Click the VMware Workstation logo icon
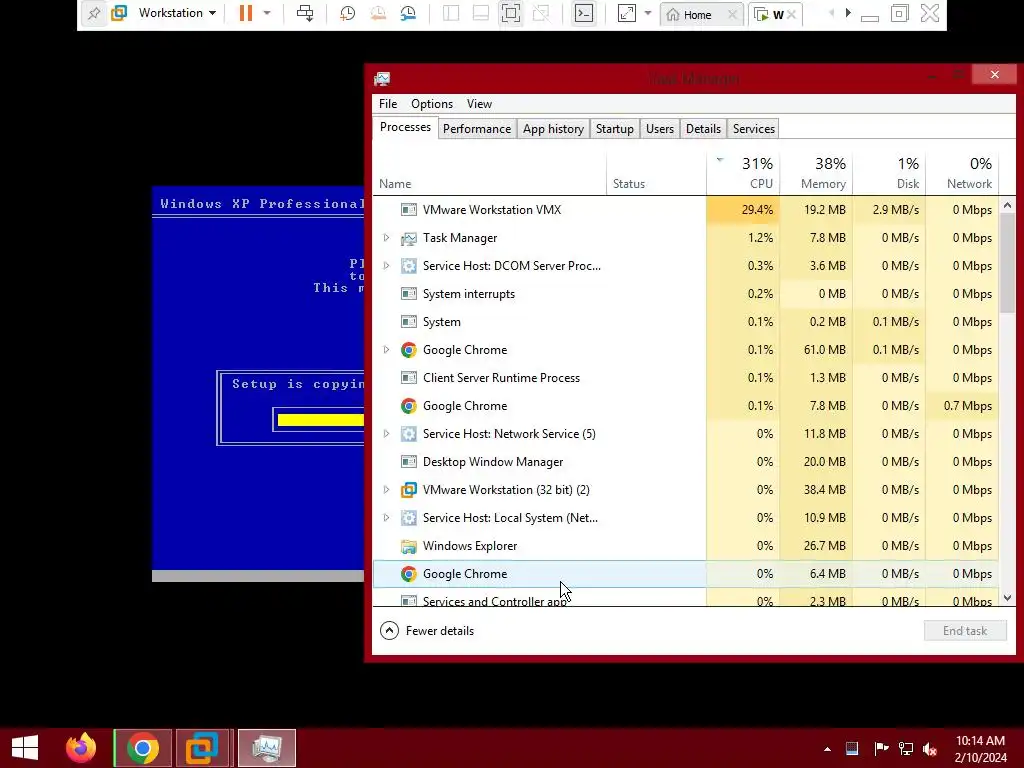 [x=119, y=13]
